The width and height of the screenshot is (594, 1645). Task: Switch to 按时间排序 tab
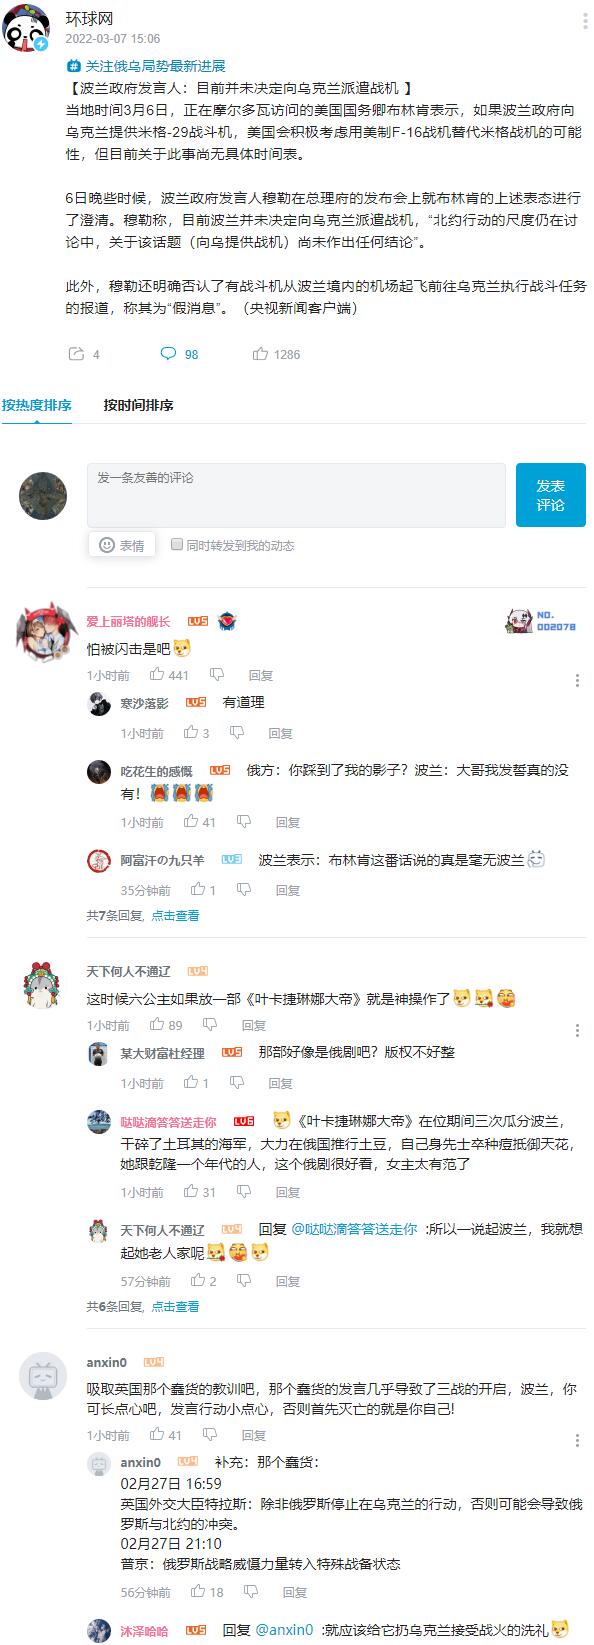(x=138, y=405)
